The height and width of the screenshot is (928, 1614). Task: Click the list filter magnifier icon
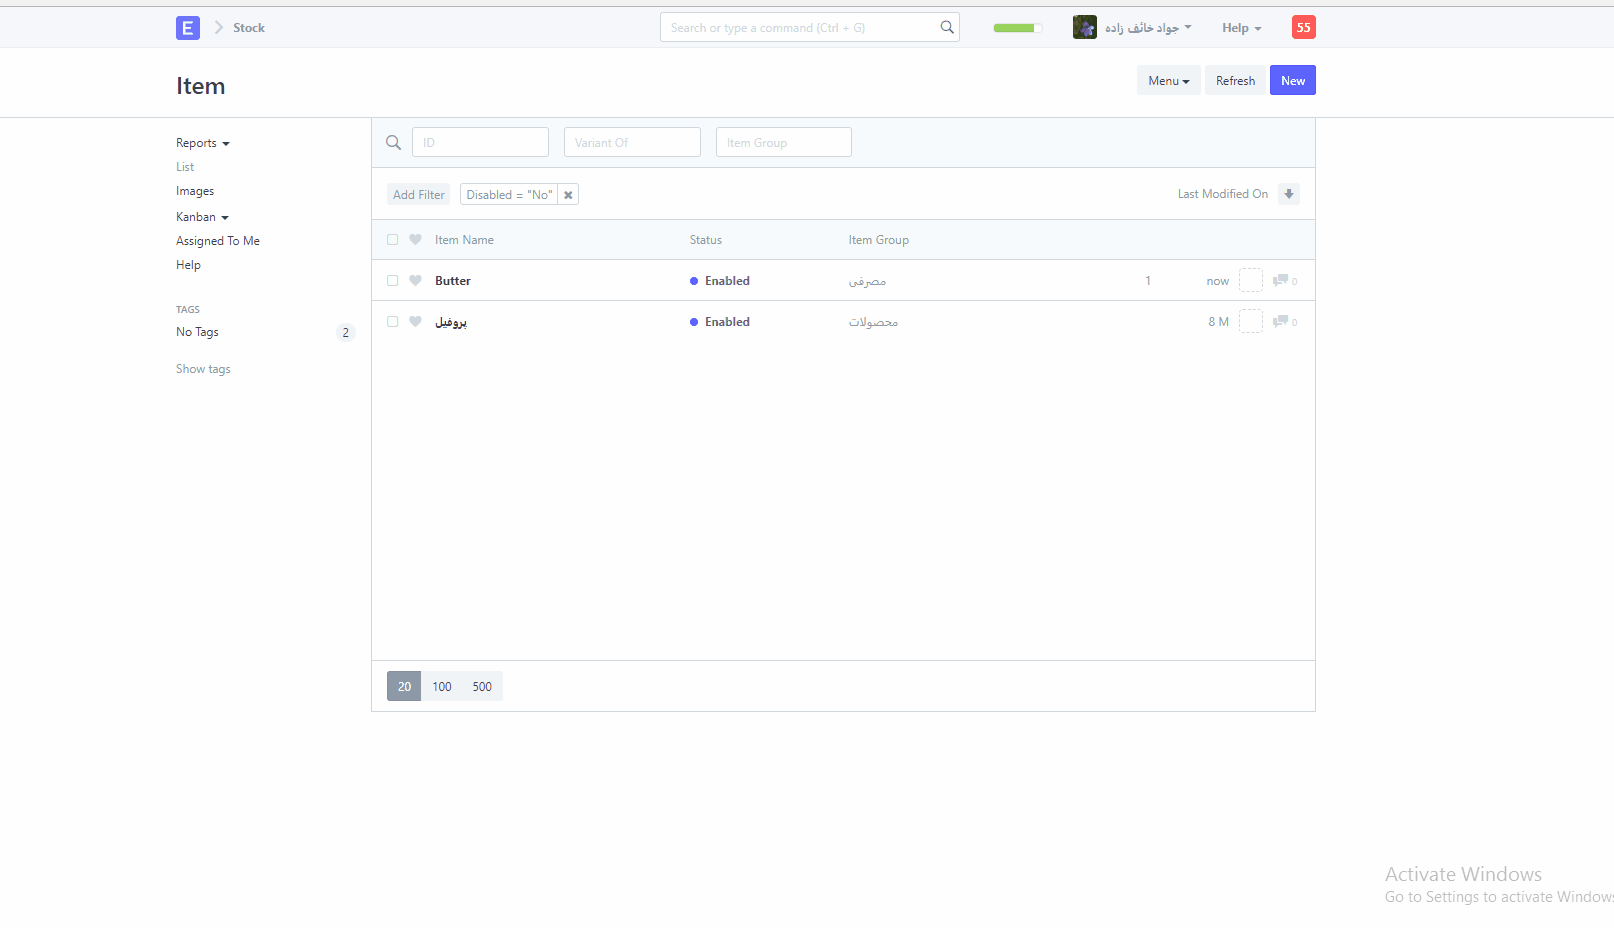(393, 142)
